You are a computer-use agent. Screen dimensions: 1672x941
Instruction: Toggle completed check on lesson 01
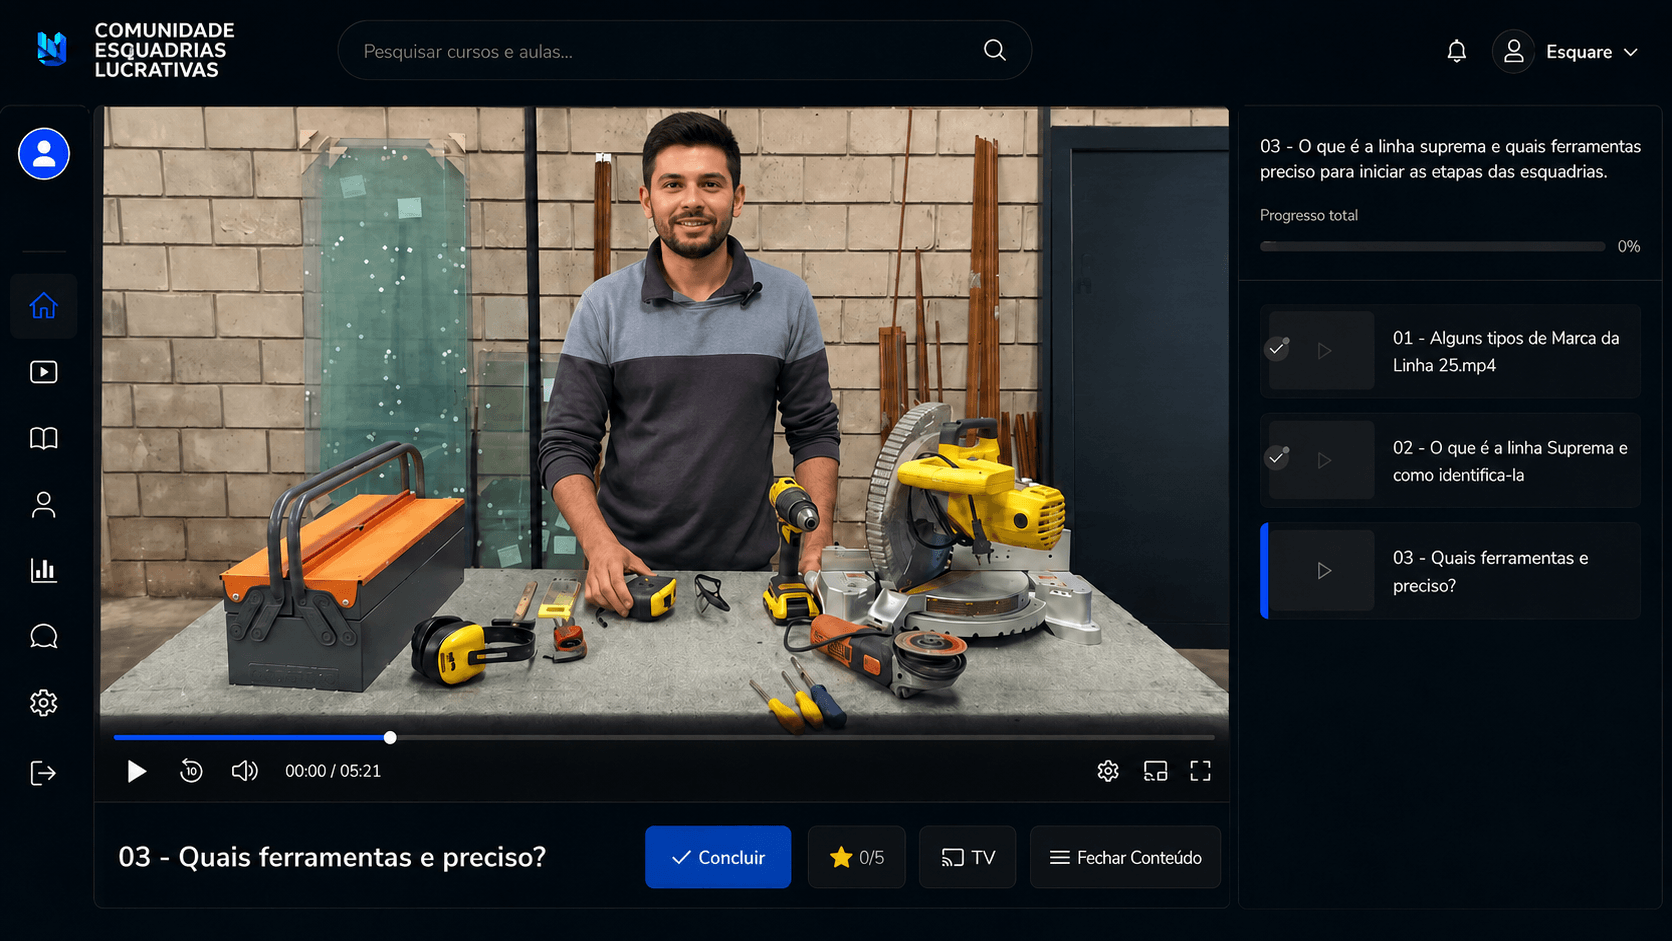[x=1277, y=349]
